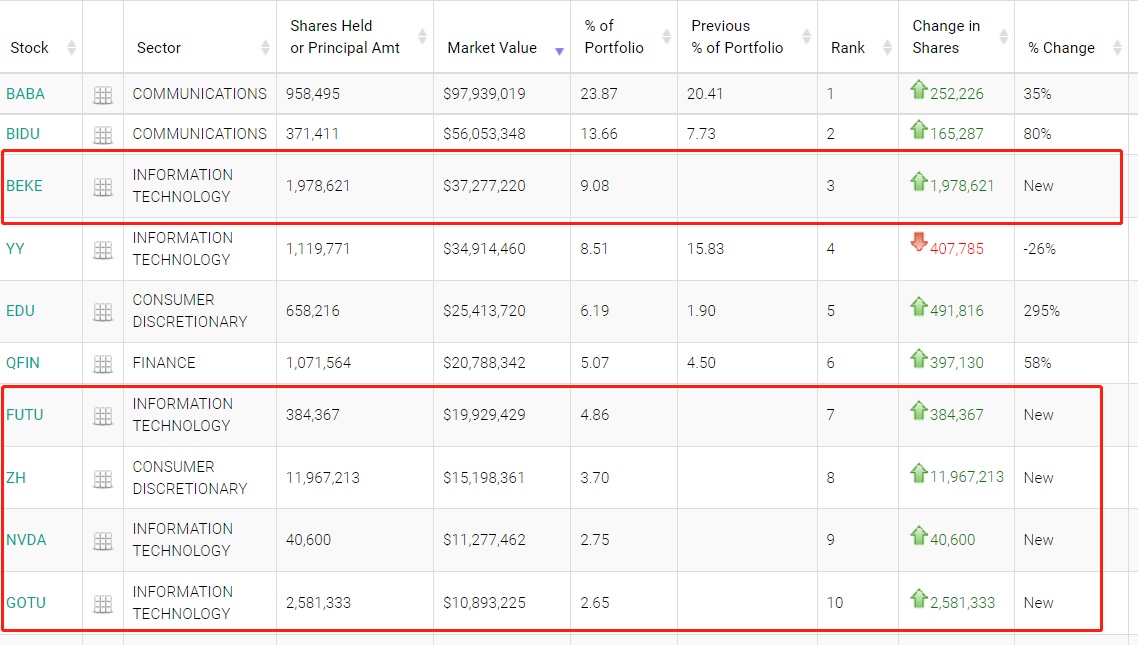This screenshot has width=1138, height=645.
Task: Sort by the % Change column header
Action: point(1061,48)
